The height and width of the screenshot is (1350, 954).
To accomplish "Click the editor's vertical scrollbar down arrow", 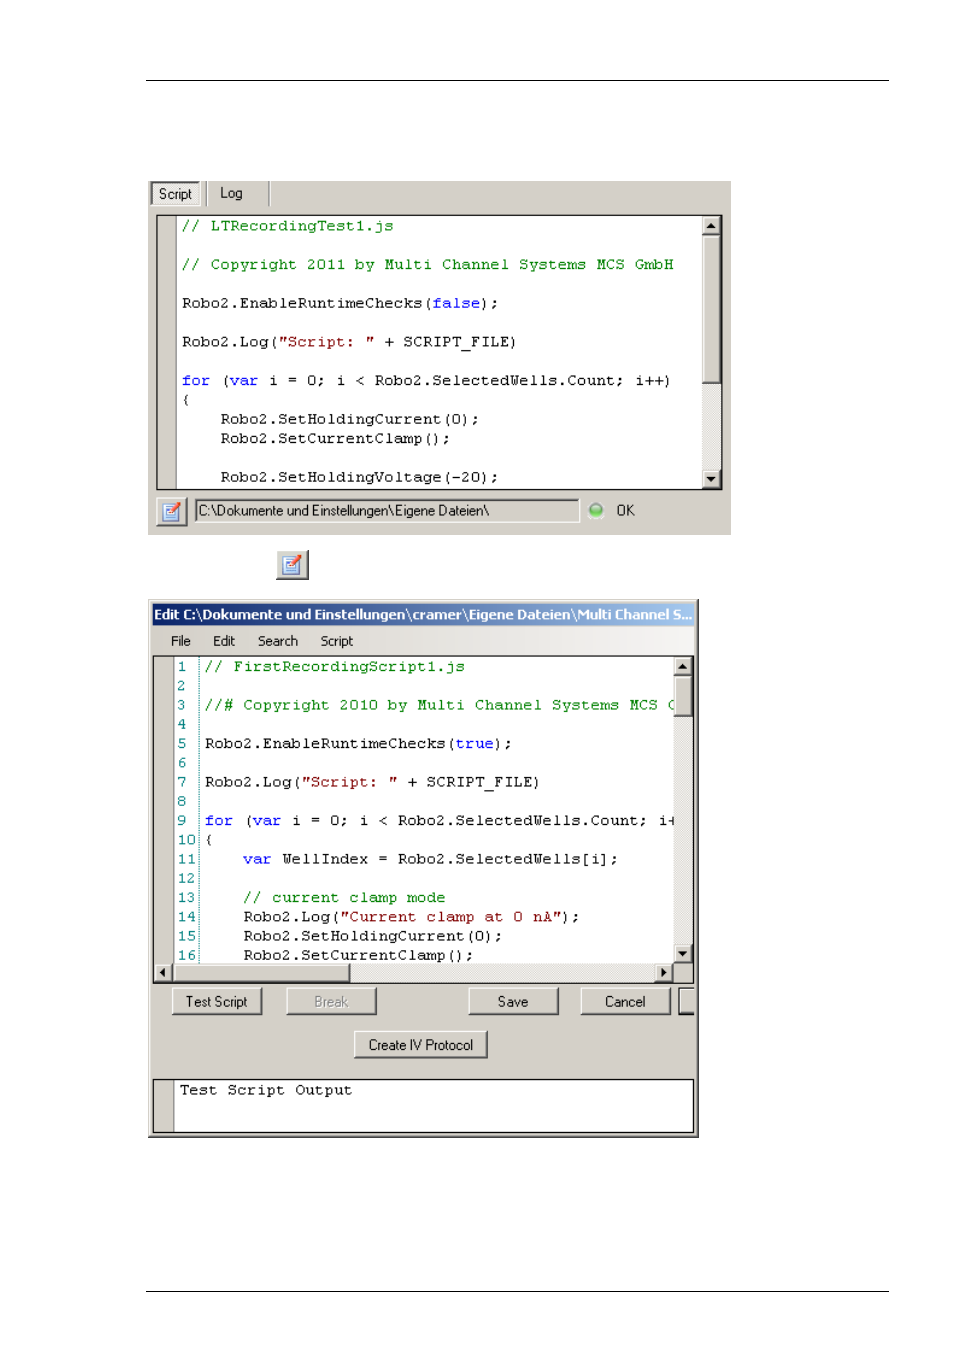I will pos(683,954).
